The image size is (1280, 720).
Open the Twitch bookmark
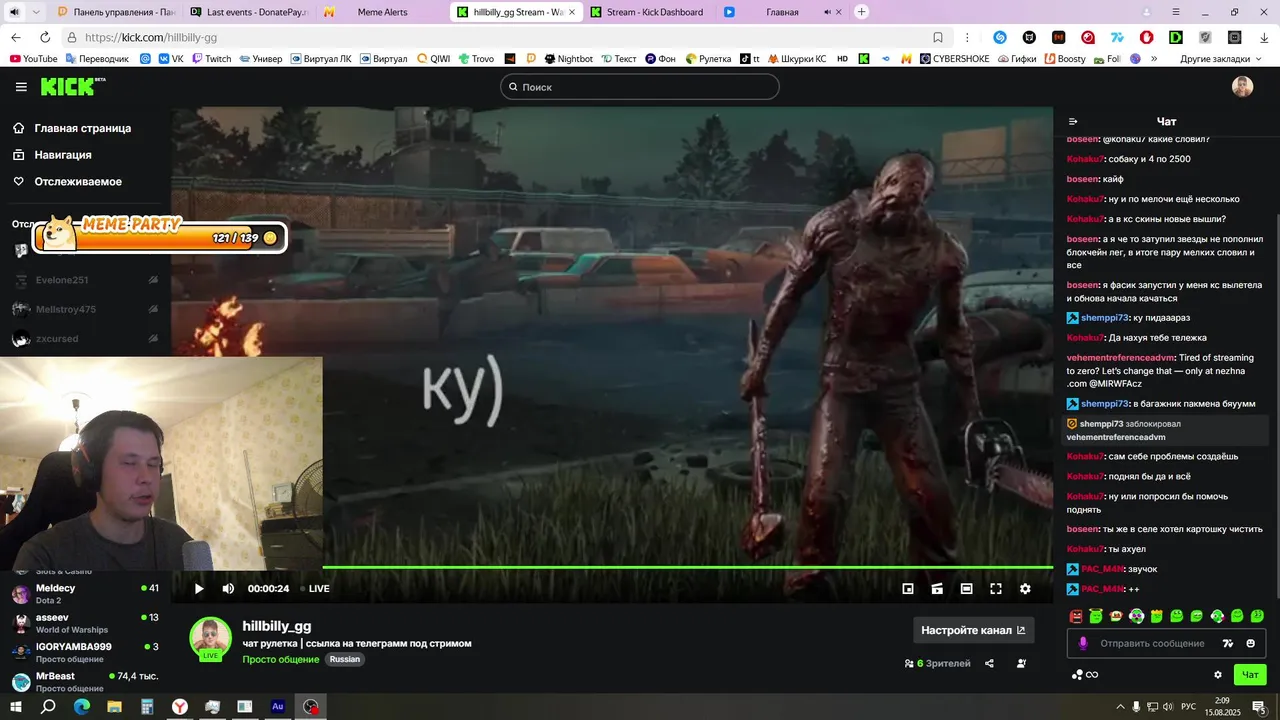pyautogui.click(x=210, y=59)
